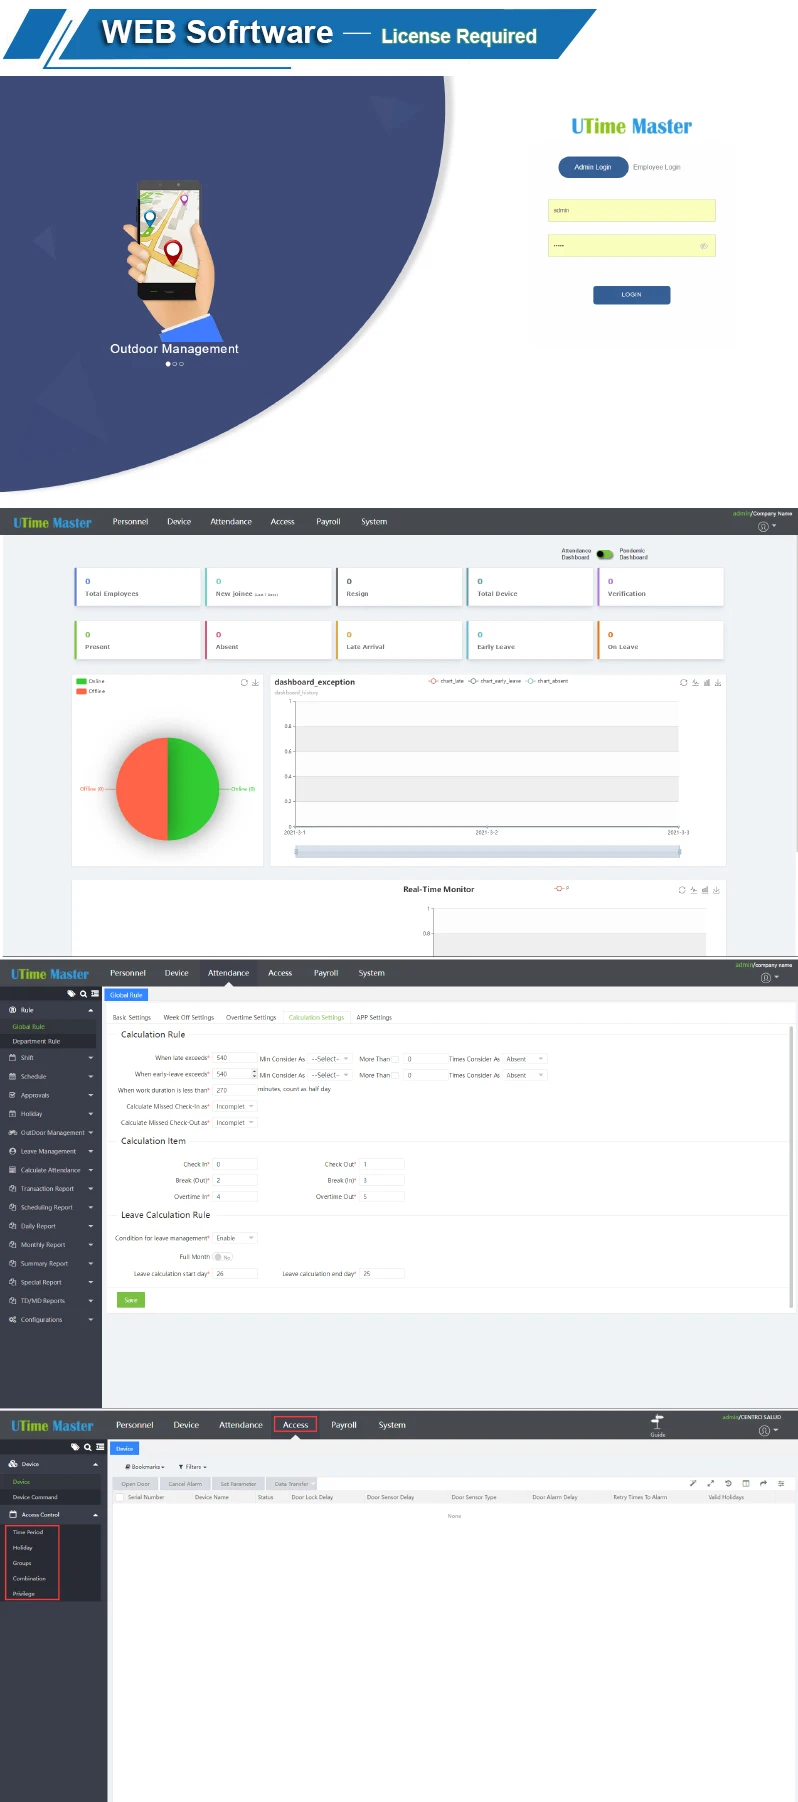Open the APP Settings tab

(x=374, y=1018)
